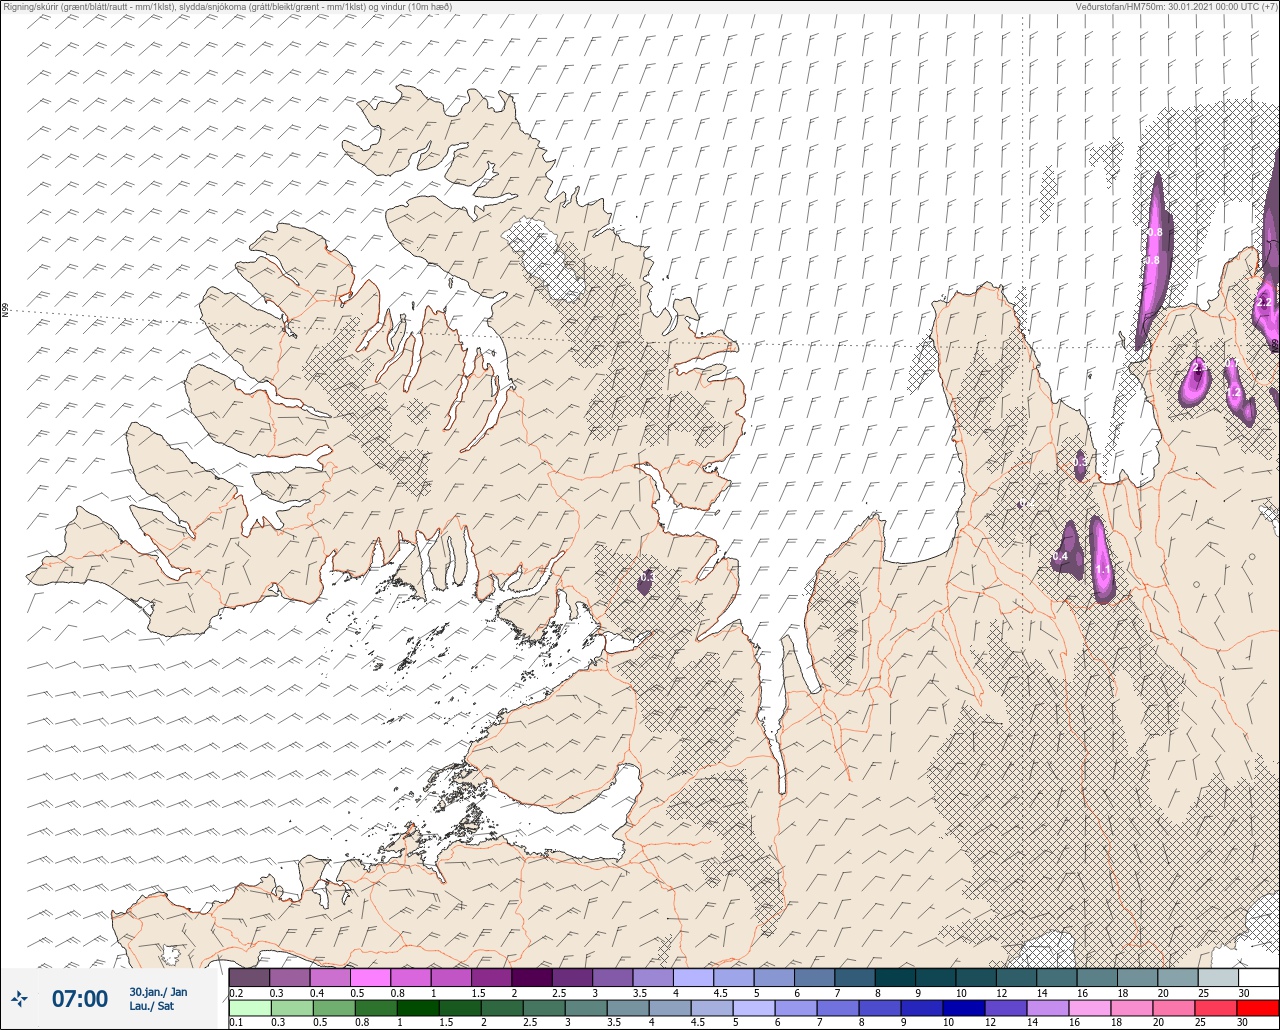Click the 'Rigning/skúrir' map title text
Screen dimensions: 1280x1030
point(32,6)
